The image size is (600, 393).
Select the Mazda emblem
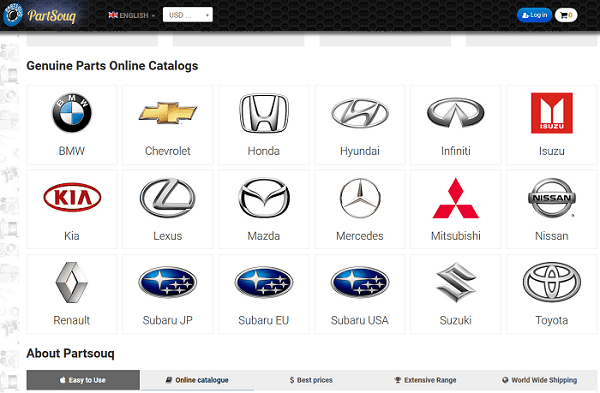[264, 198]
